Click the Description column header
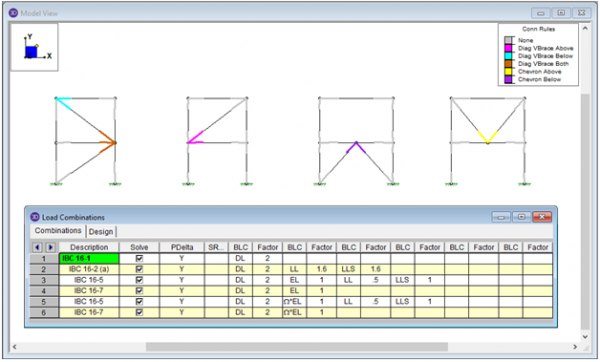This screenshot has width=600, height=362. tap(89, 247)
